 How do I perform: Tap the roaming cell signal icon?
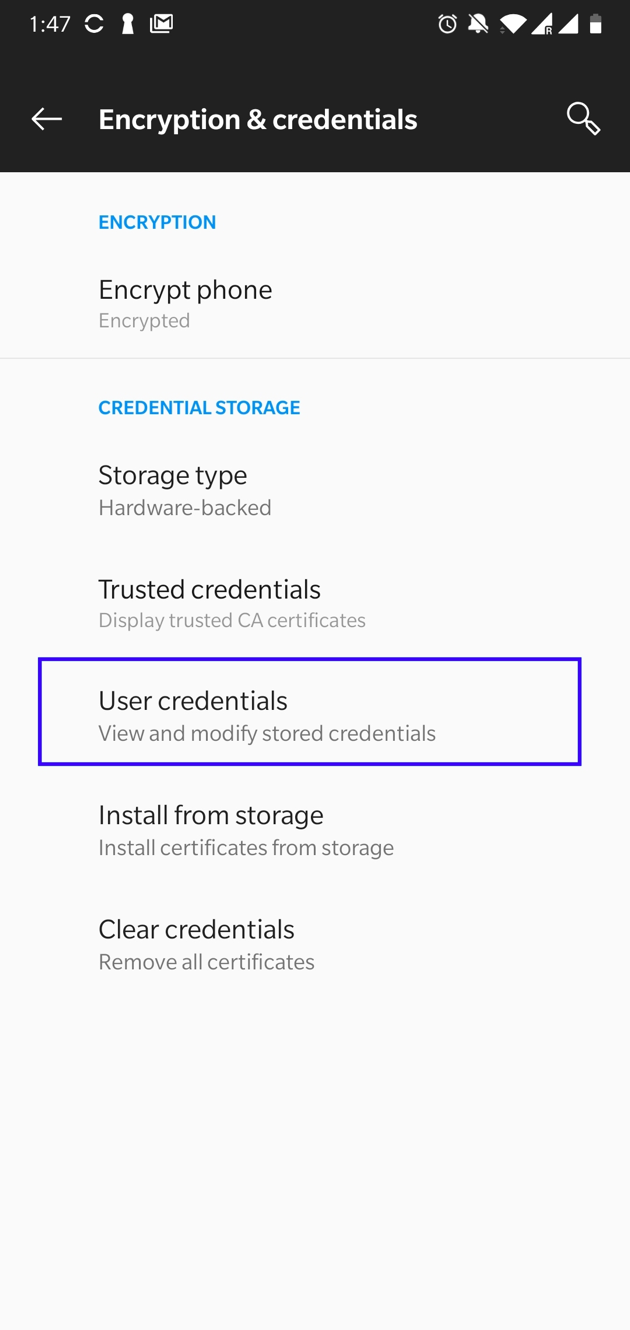coord(542,24)
